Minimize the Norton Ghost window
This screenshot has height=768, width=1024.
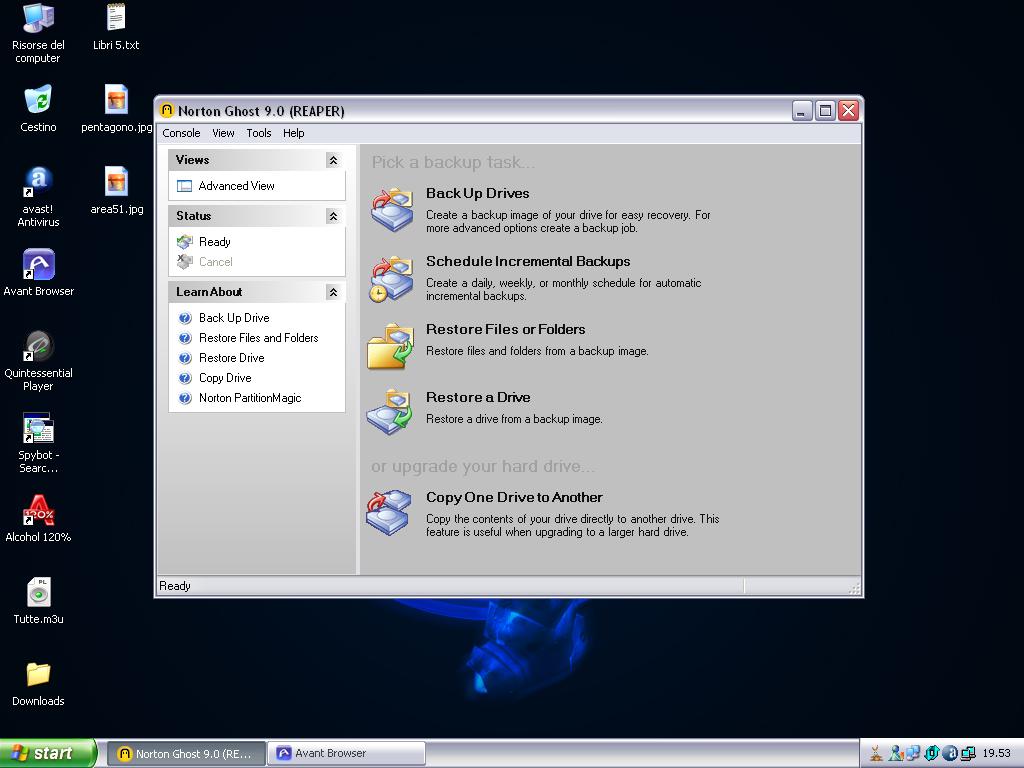pyautogui.click(x=803, y=111)
